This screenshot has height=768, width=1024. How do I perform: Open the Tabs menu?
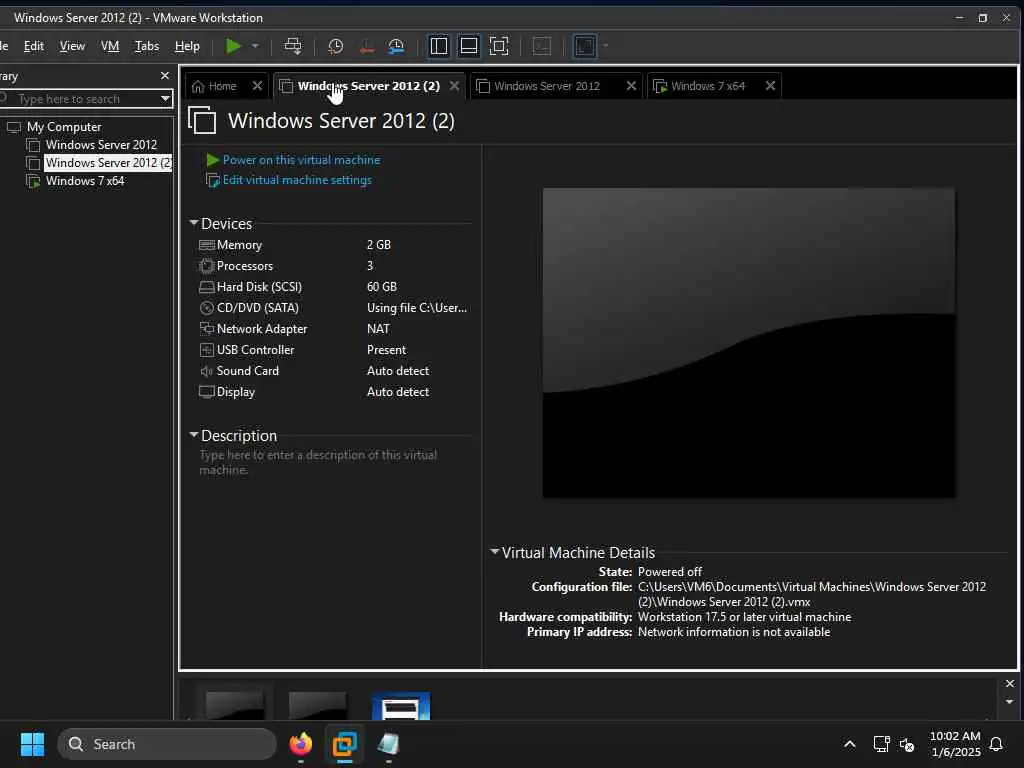147,46
